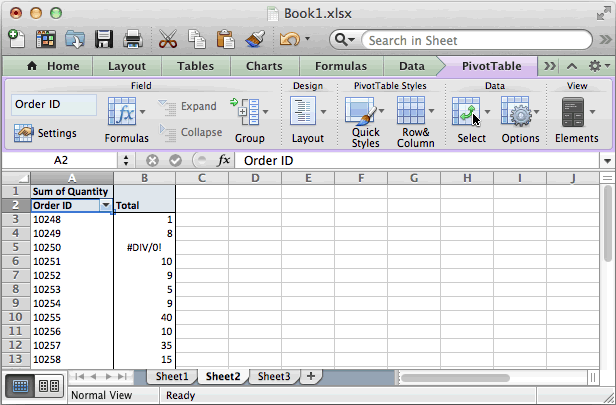The image size is (616, 405).
Task: Open the PivotTable Options gear icon
Action: 517,112
